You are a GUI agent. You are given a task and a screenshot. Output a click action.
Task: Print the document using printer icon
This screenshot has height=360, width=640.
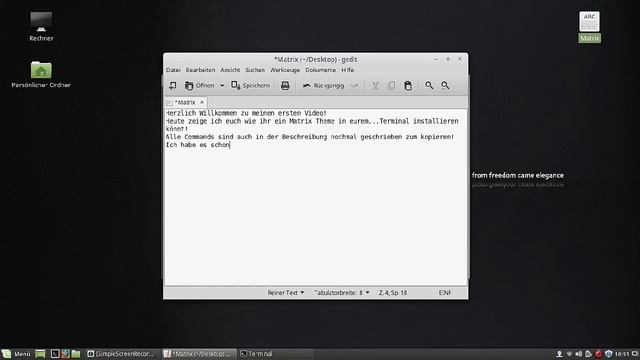(285, 85)
